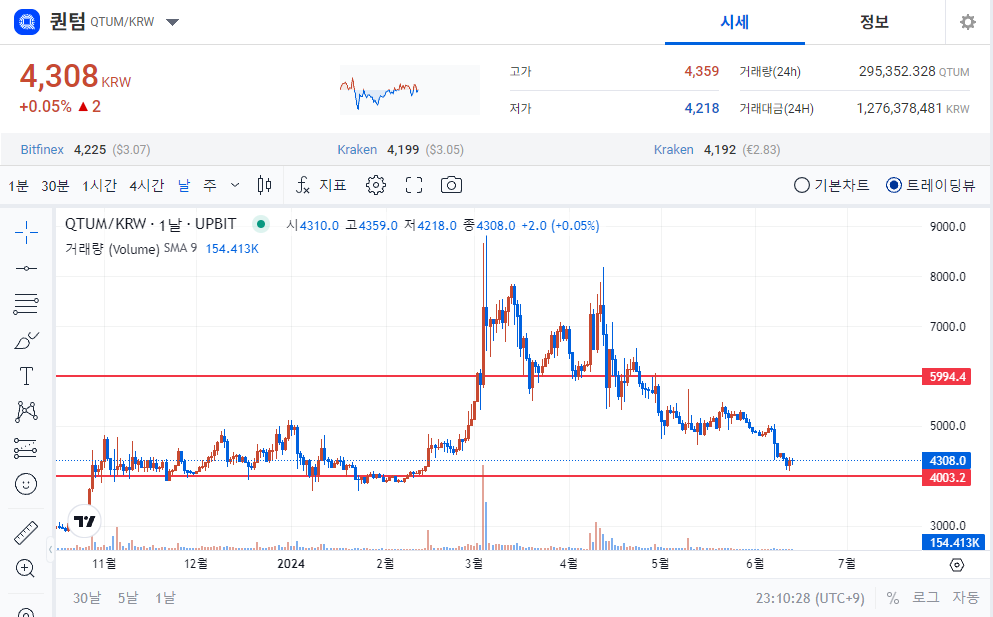Screen dimensions: 993x617
Task: Open price scale settings icon
Action: pos(957,564)
